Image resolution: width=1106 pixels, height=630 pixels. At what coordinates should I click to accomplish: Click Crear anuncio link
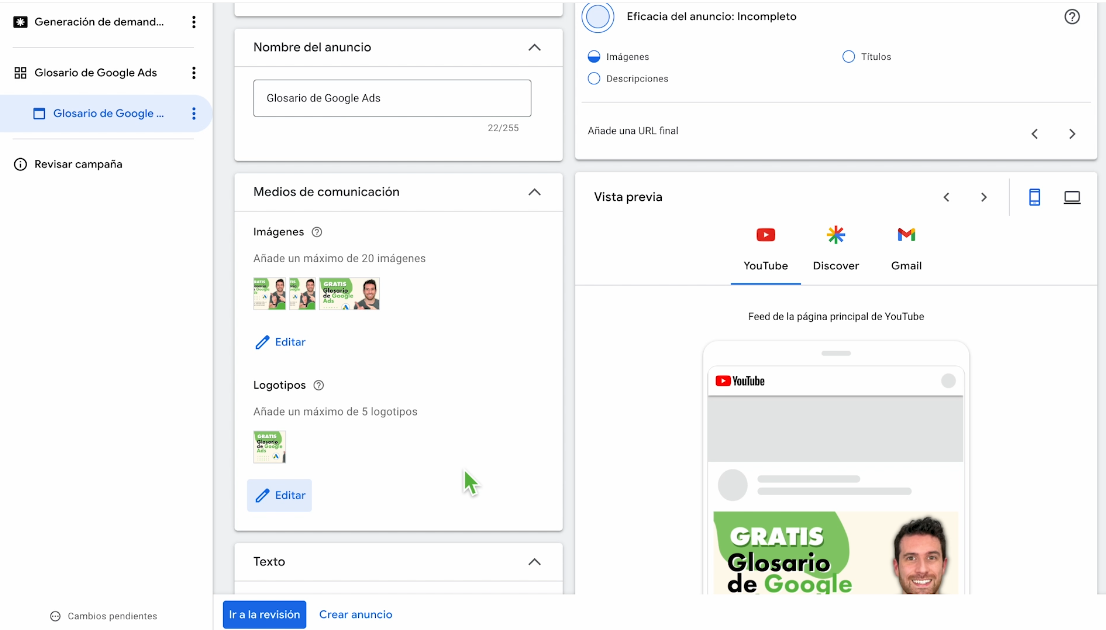click(x=356, y=614)
